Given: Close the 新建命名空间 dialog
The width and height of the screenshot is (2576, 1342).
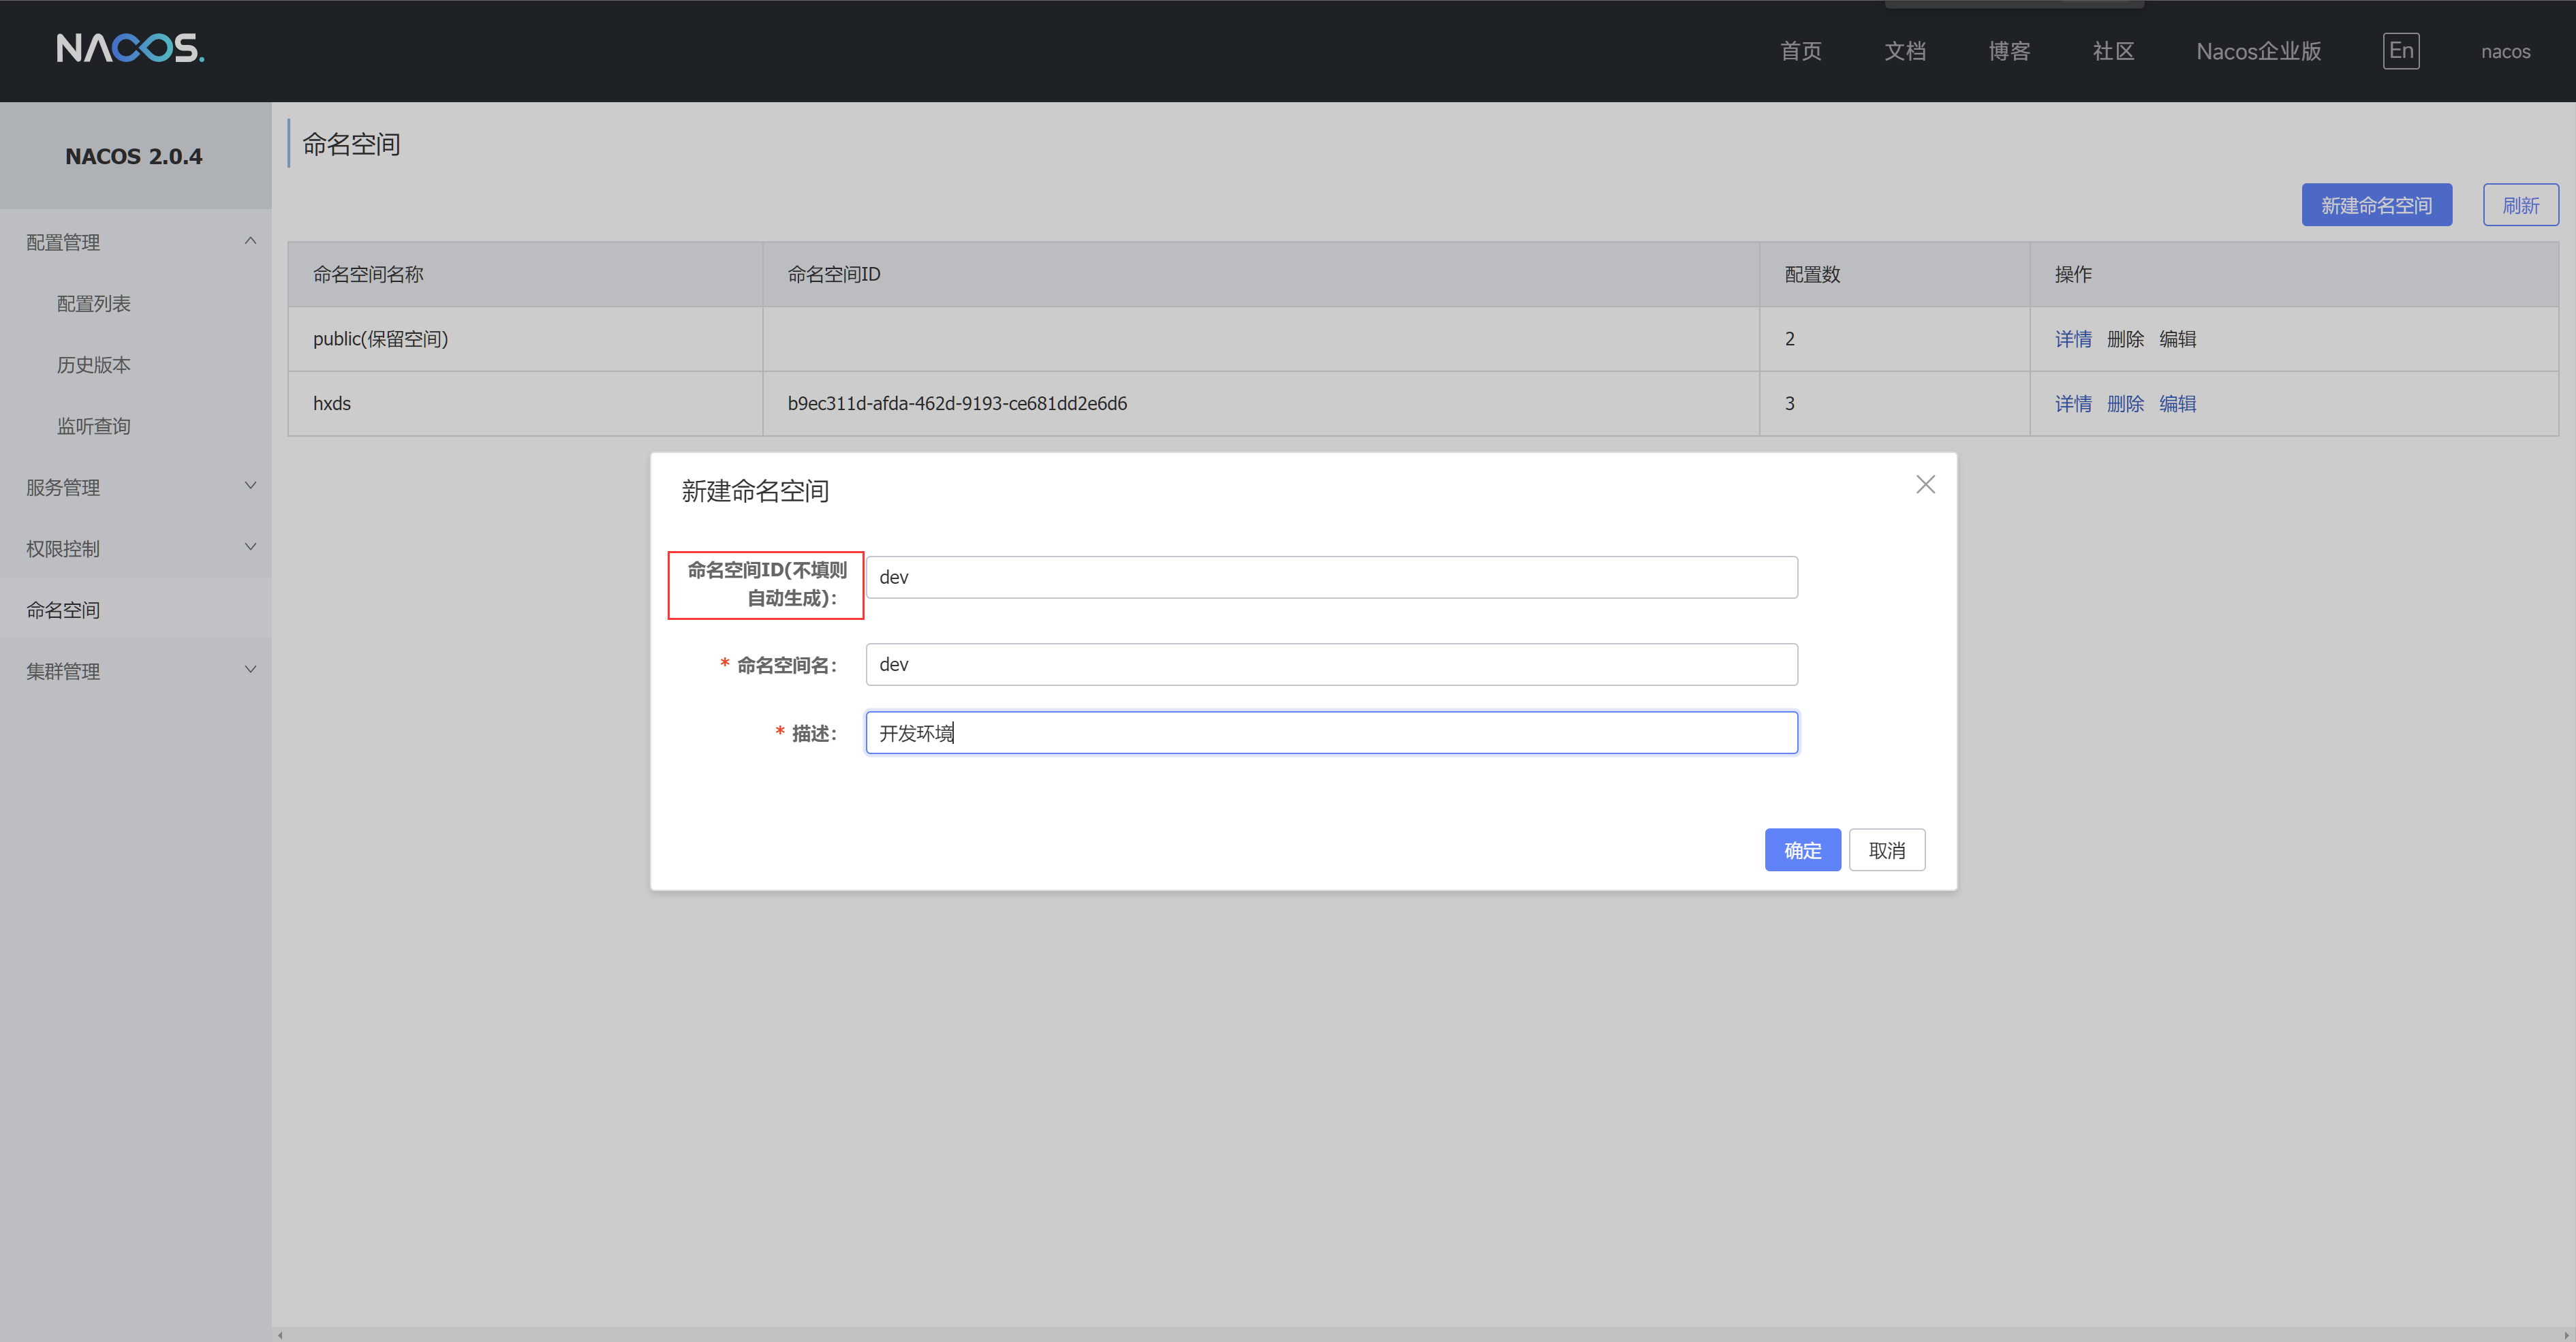Looking at the screenshot, I should point(1925,485).
